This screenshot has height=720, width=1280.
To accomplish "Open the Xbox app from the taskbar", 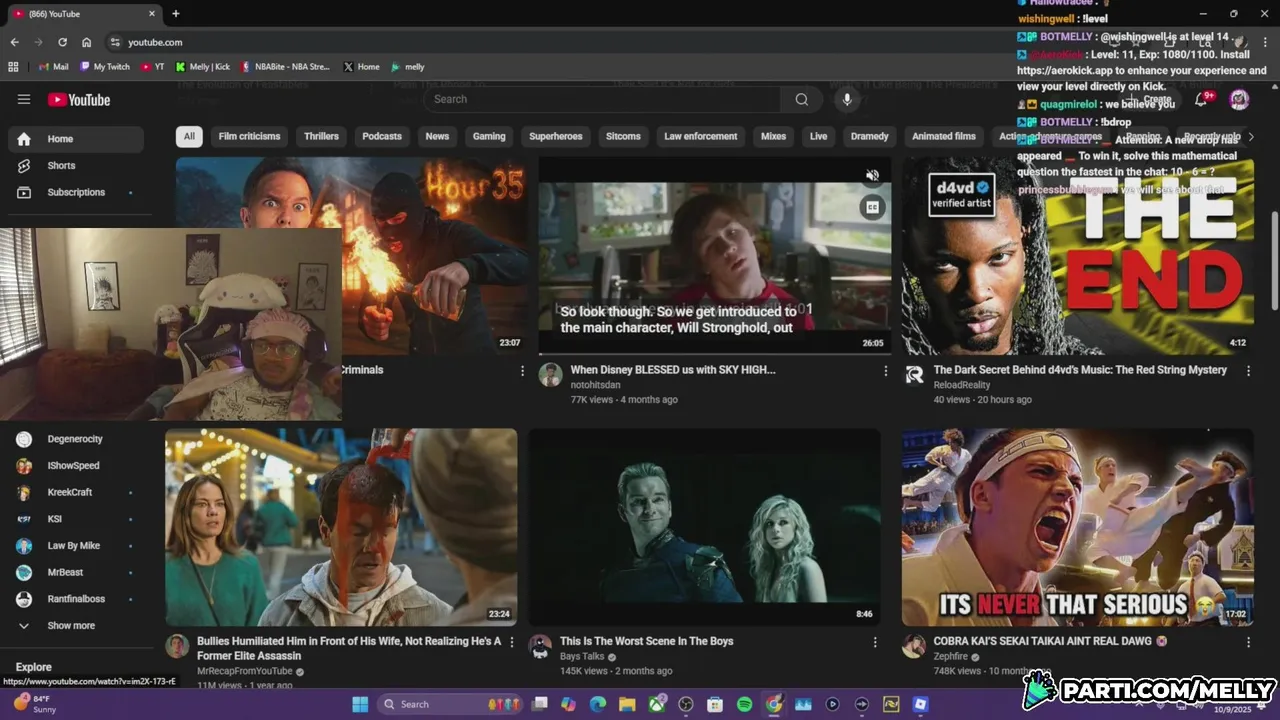I will pyautogui.click(x=657, y=704).
